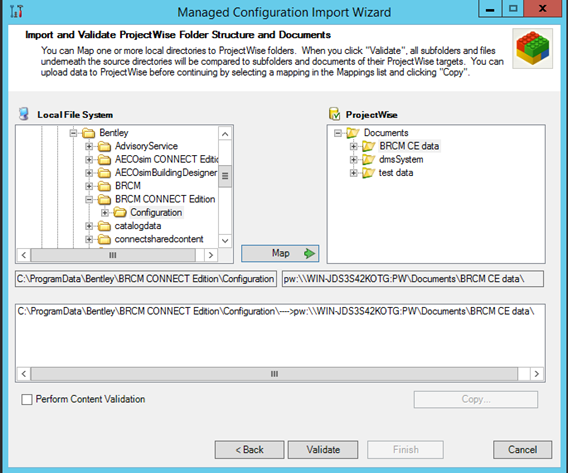The width and height of the screenshot is (568, 473).
Task: Click the Local File System computer icon
Action: (24, 114)
